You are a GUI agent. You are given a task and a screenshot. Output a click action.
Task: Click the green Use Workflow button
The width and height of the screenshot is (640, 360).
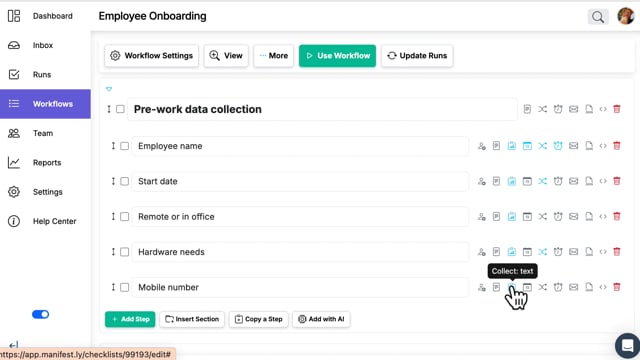tap(337, 56)
